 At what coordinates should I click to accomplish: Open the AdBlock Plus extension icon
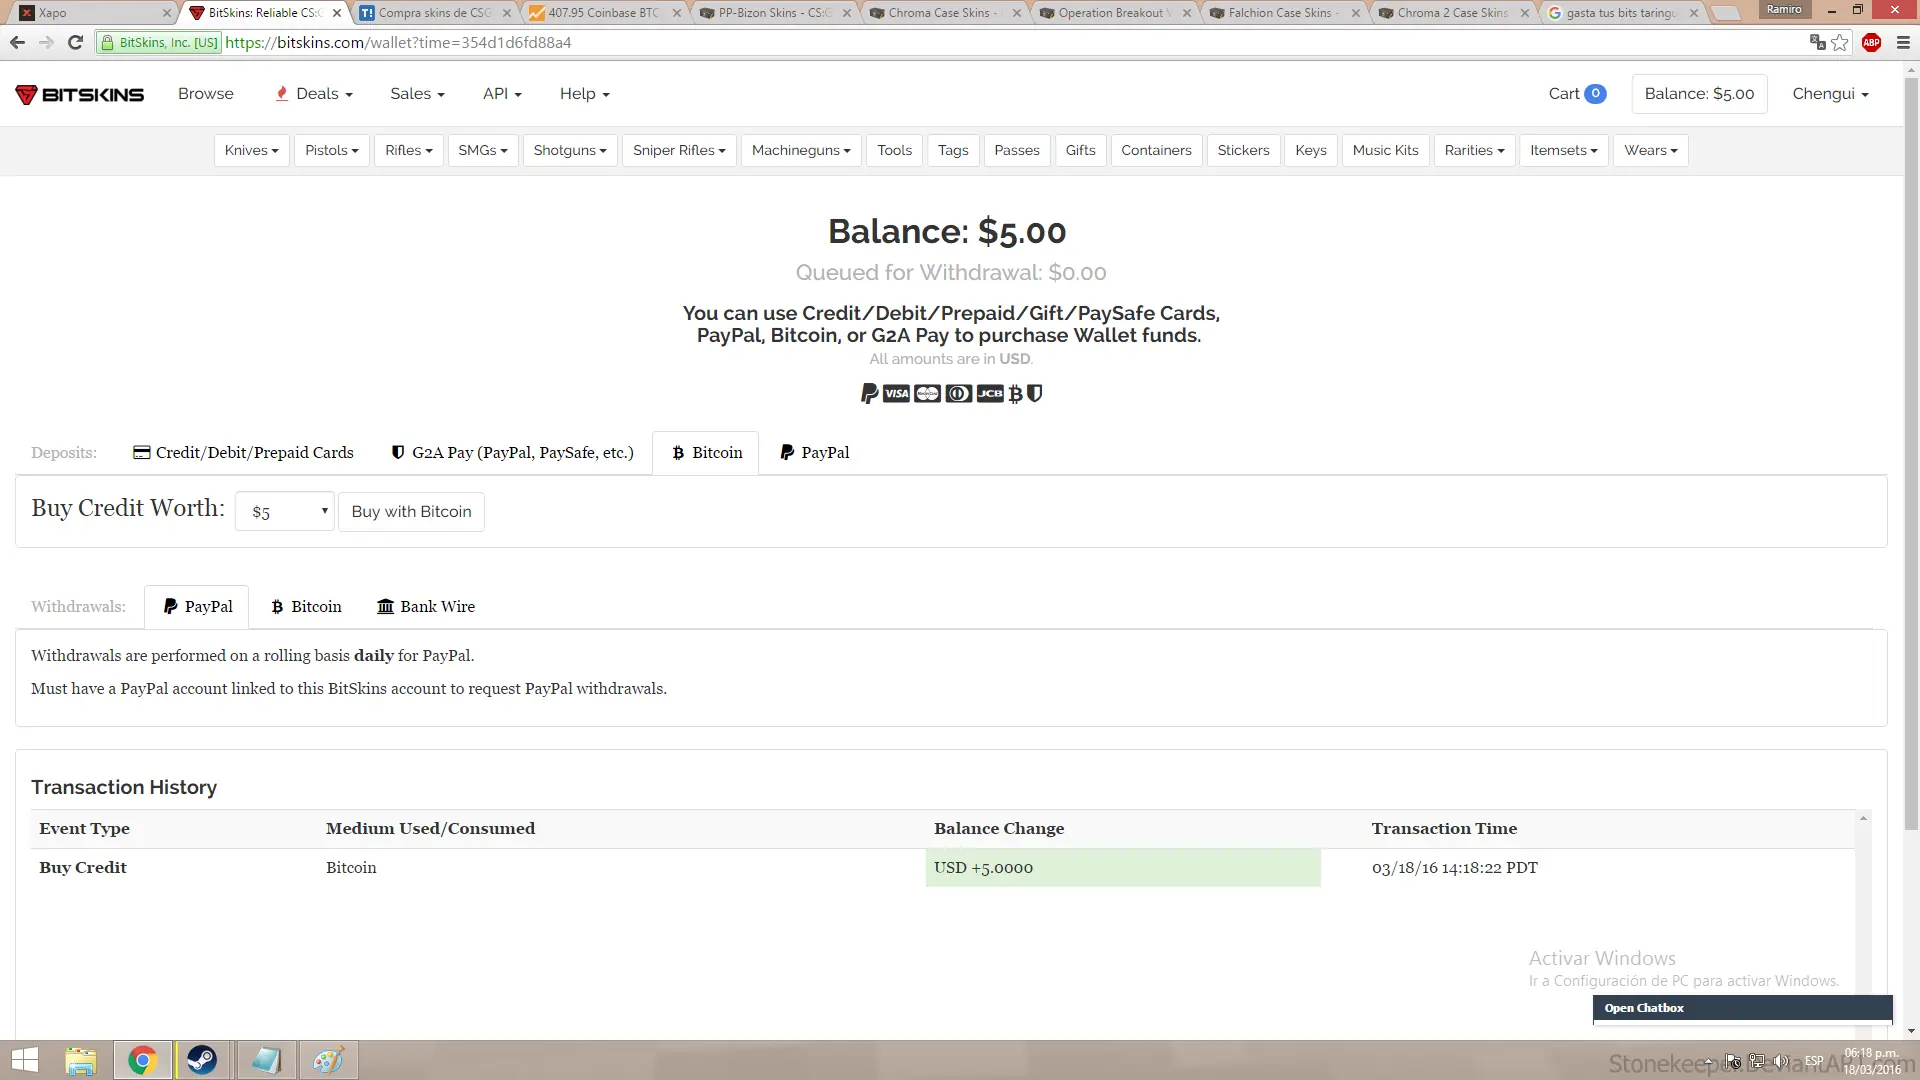click(1872, 43)
